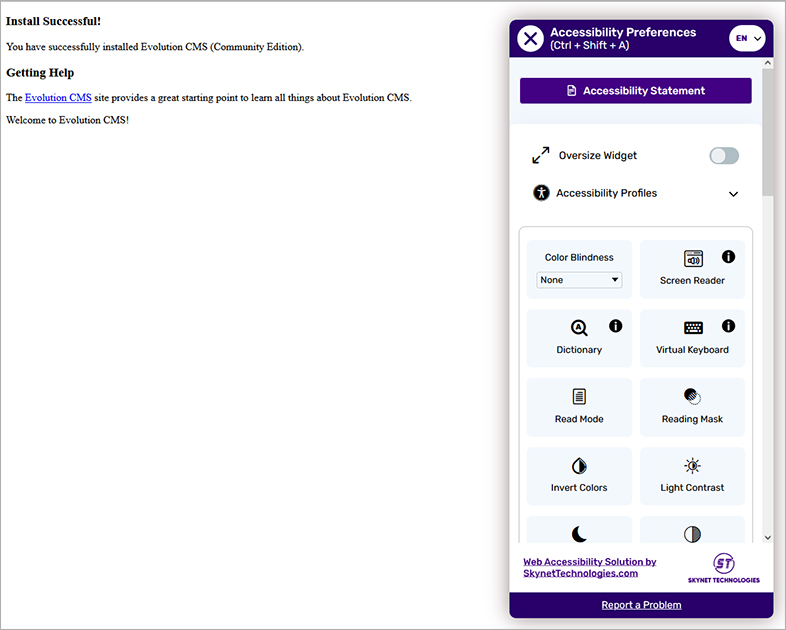Toggle Invert Colors
Screen dimensions: 786x630
tap(579, 476)
